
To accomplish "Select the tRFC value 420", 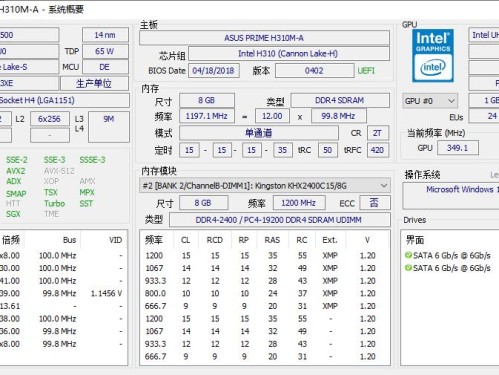I will 377,150.
